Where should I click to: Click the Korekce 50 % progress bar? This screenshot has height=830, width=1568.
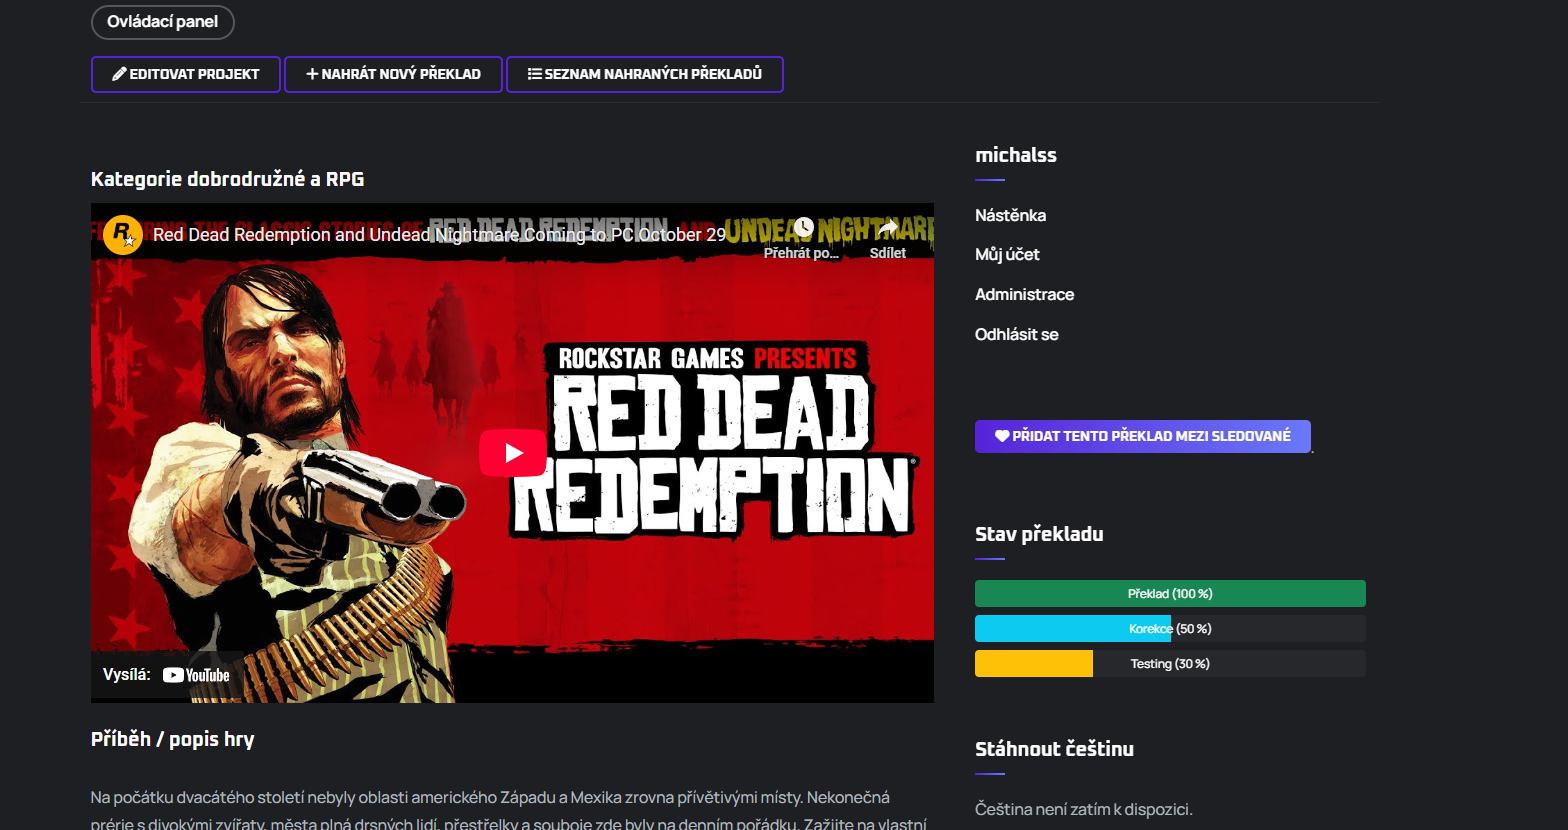1170,629
